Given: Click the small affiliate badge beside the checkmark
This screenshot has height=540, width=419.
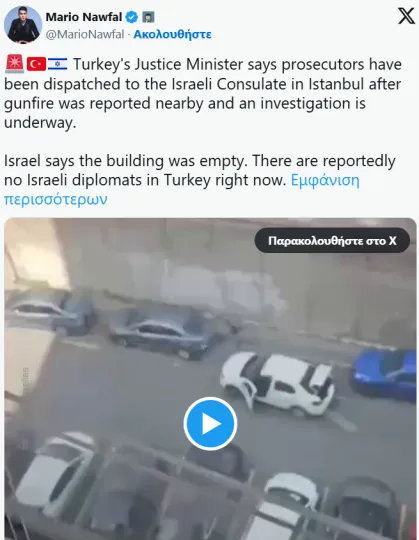Looking at the screenshot, I should tap(148, 17).
